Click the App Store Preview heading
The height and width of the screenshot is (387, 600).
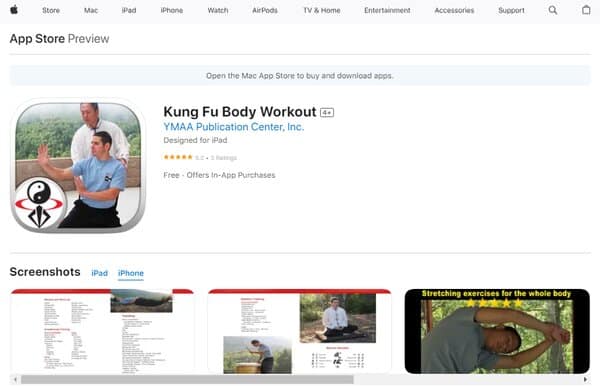click(59, 39)
